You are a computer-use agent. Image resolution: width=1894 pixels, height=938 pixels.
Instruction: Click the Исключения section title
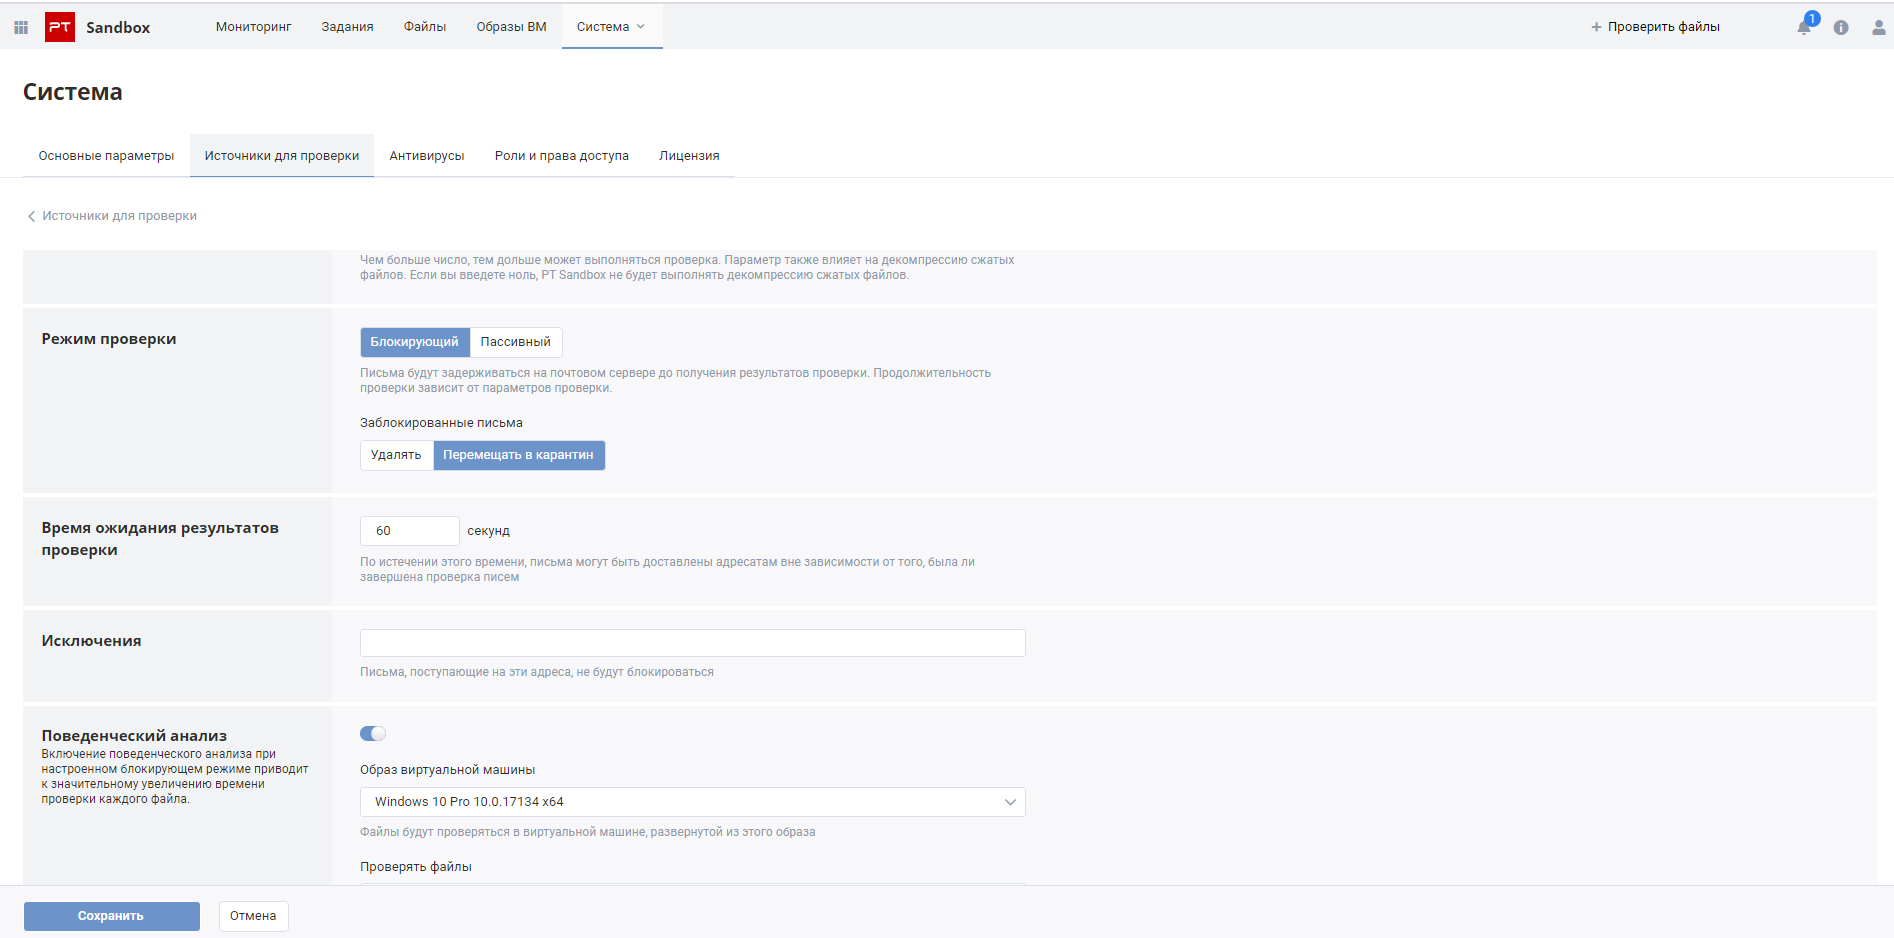coord(91,641)
